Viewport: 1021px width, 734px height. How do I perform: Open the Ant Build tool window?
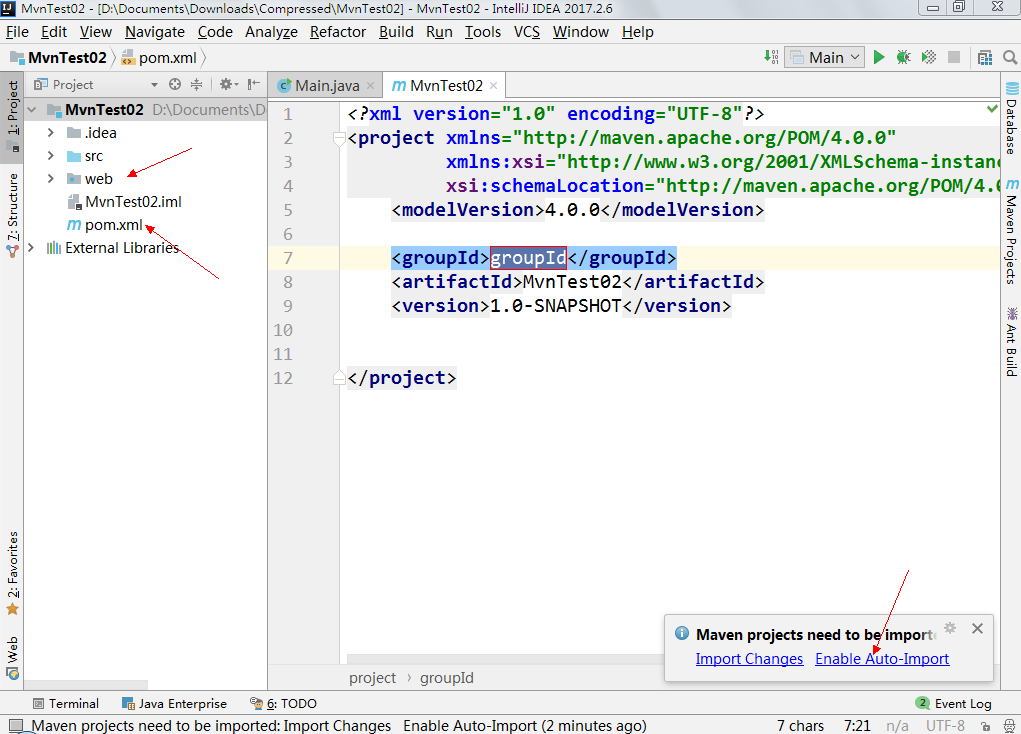[1011, 342]
